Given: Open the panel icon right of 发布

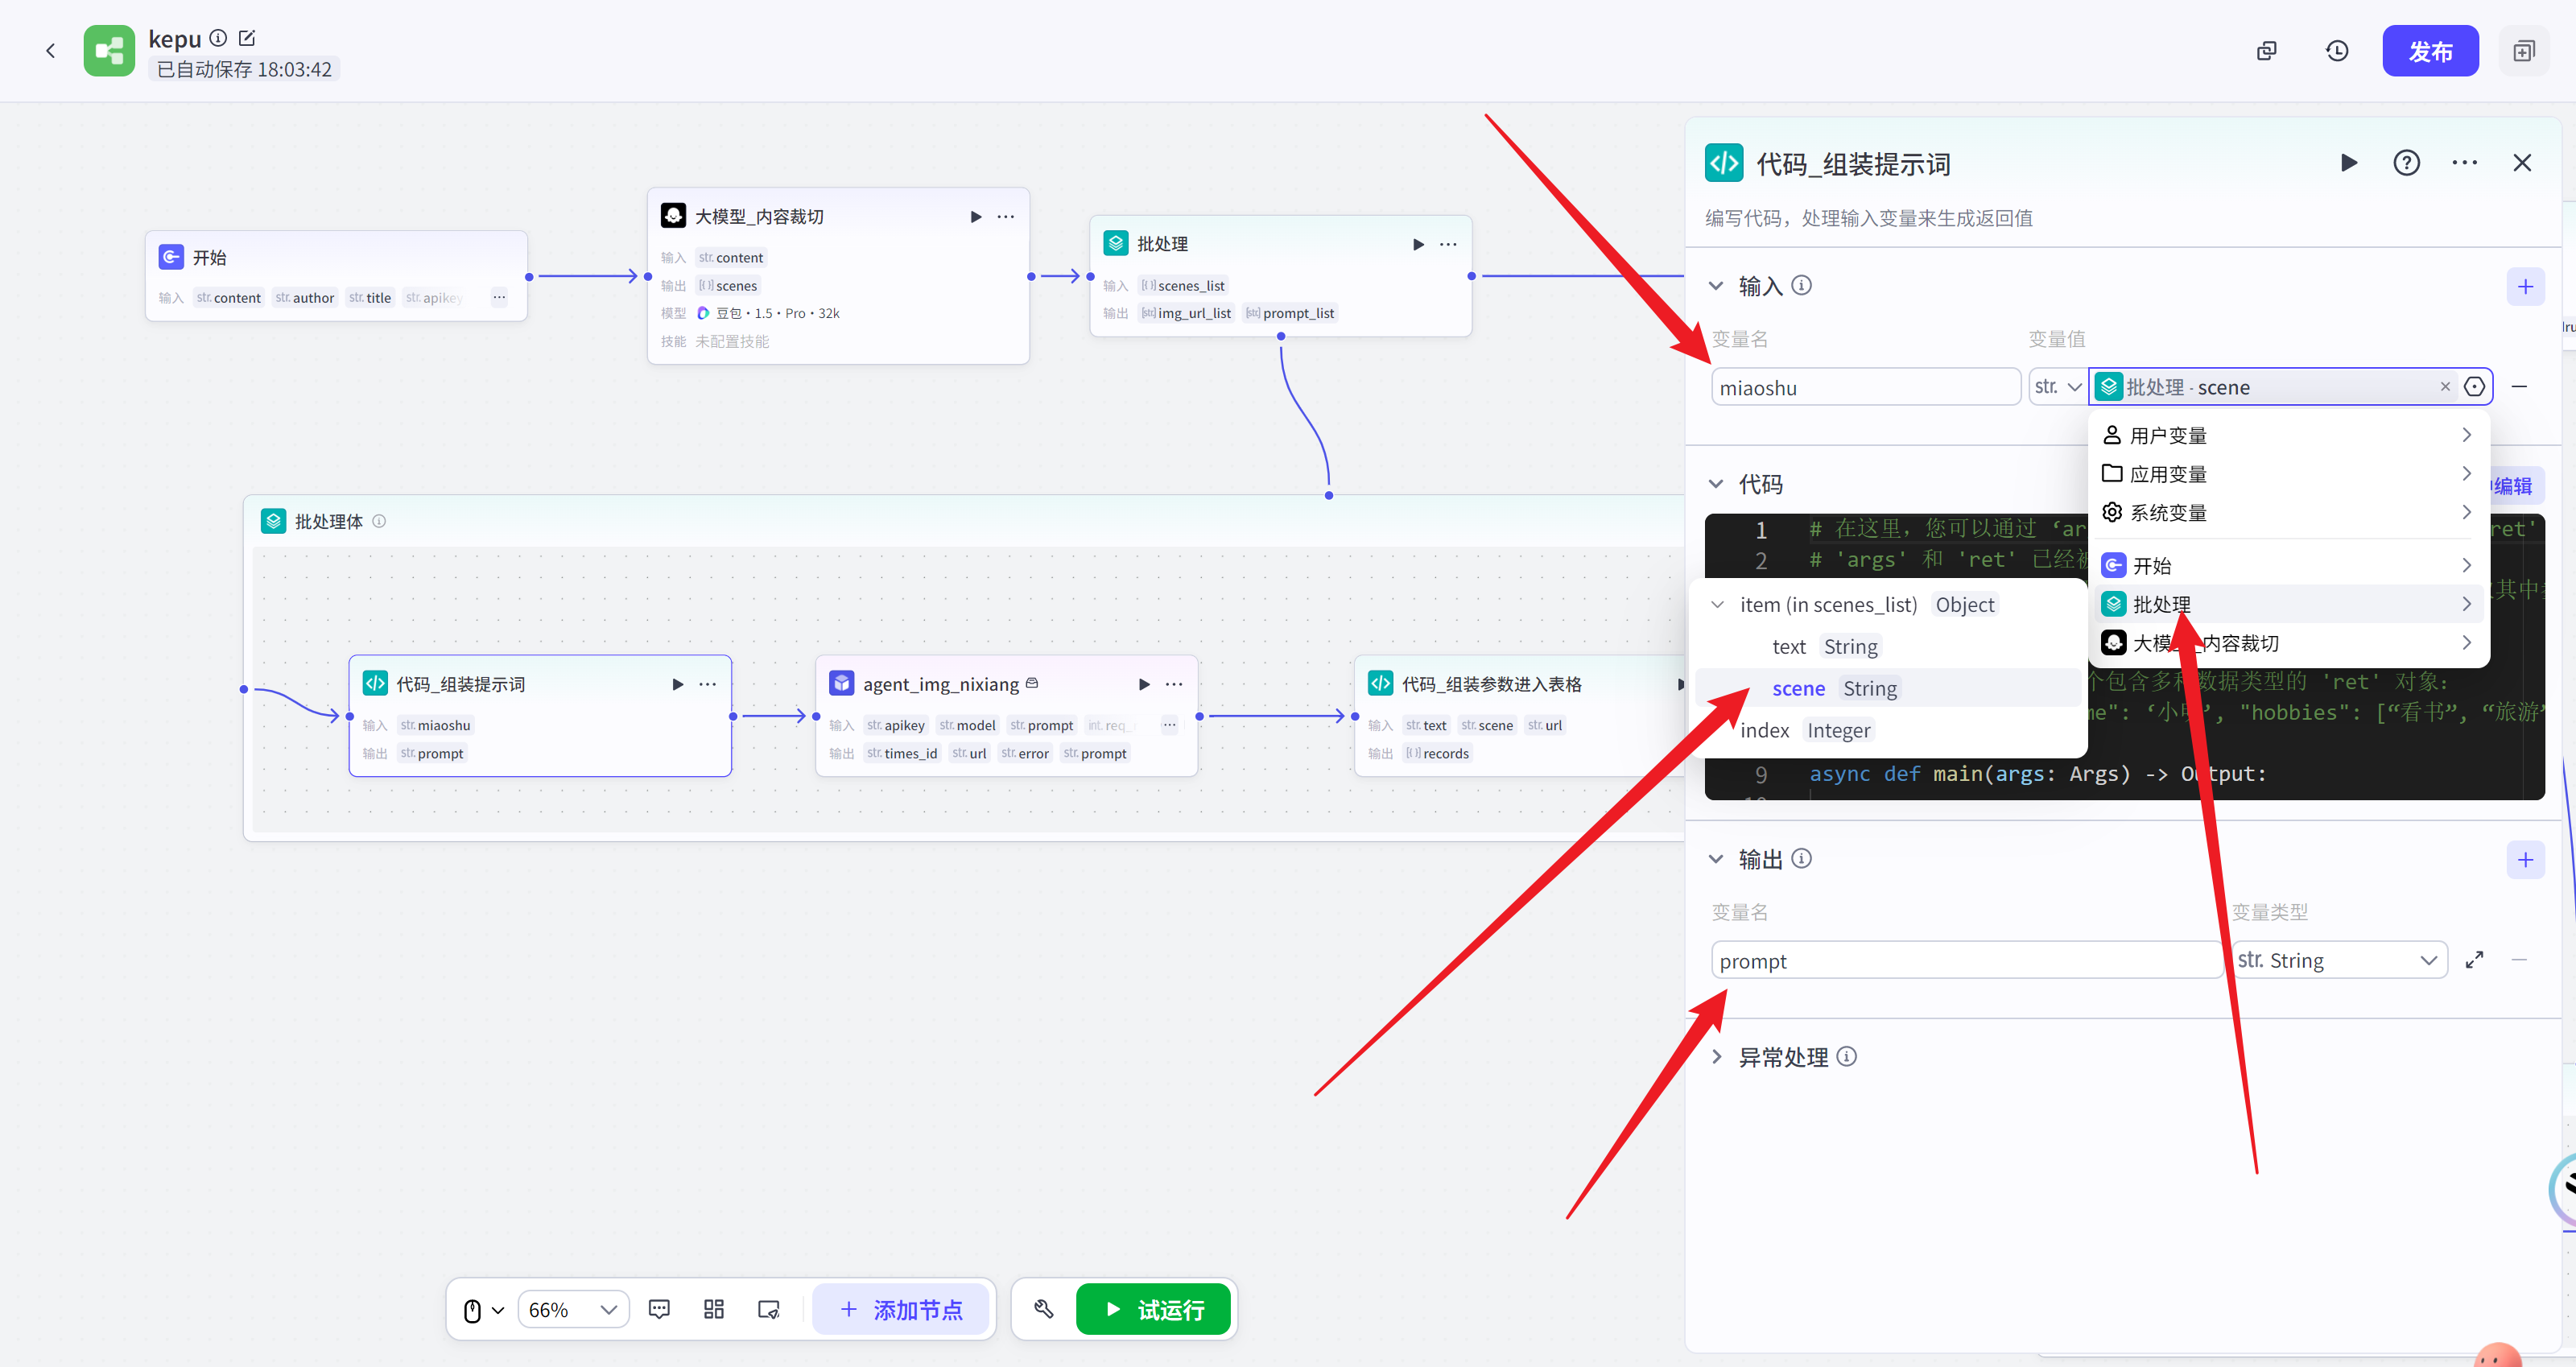Looking at the screenshot, I should tap(2524, 51).
